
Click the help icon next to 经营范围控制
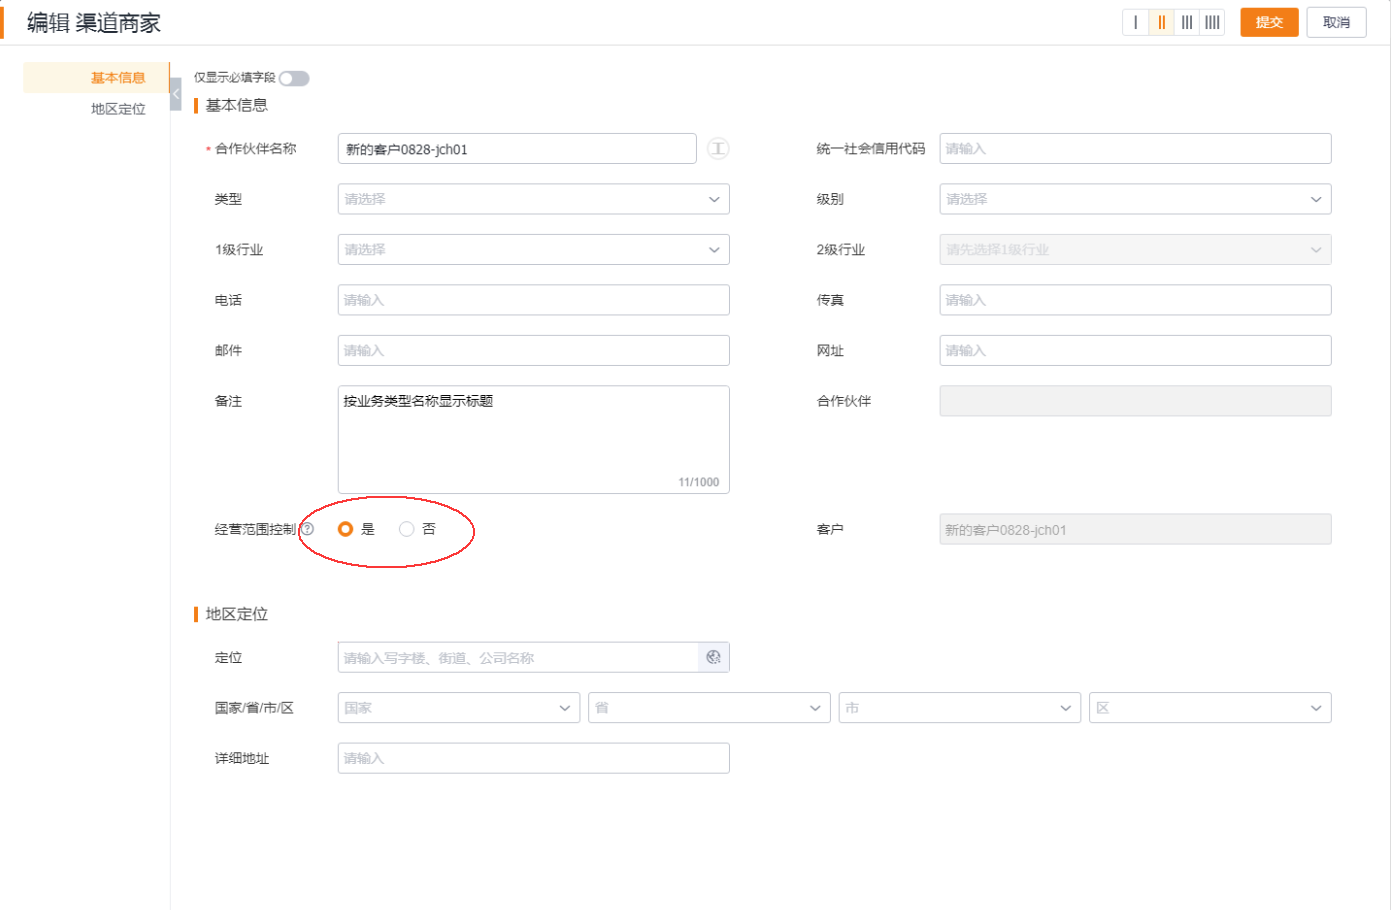point(308,529)
